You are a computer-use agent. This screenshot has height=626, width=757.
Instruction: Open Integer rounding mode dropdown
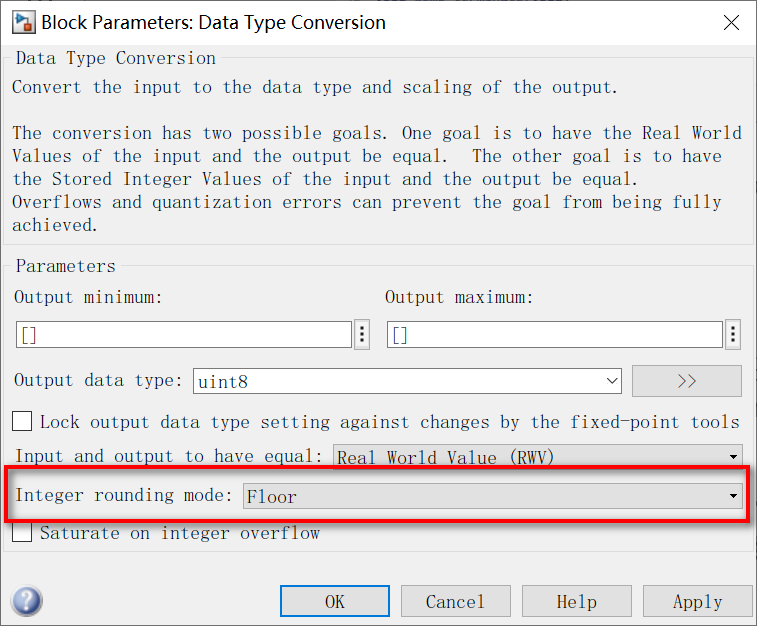[x=492, y=496]
